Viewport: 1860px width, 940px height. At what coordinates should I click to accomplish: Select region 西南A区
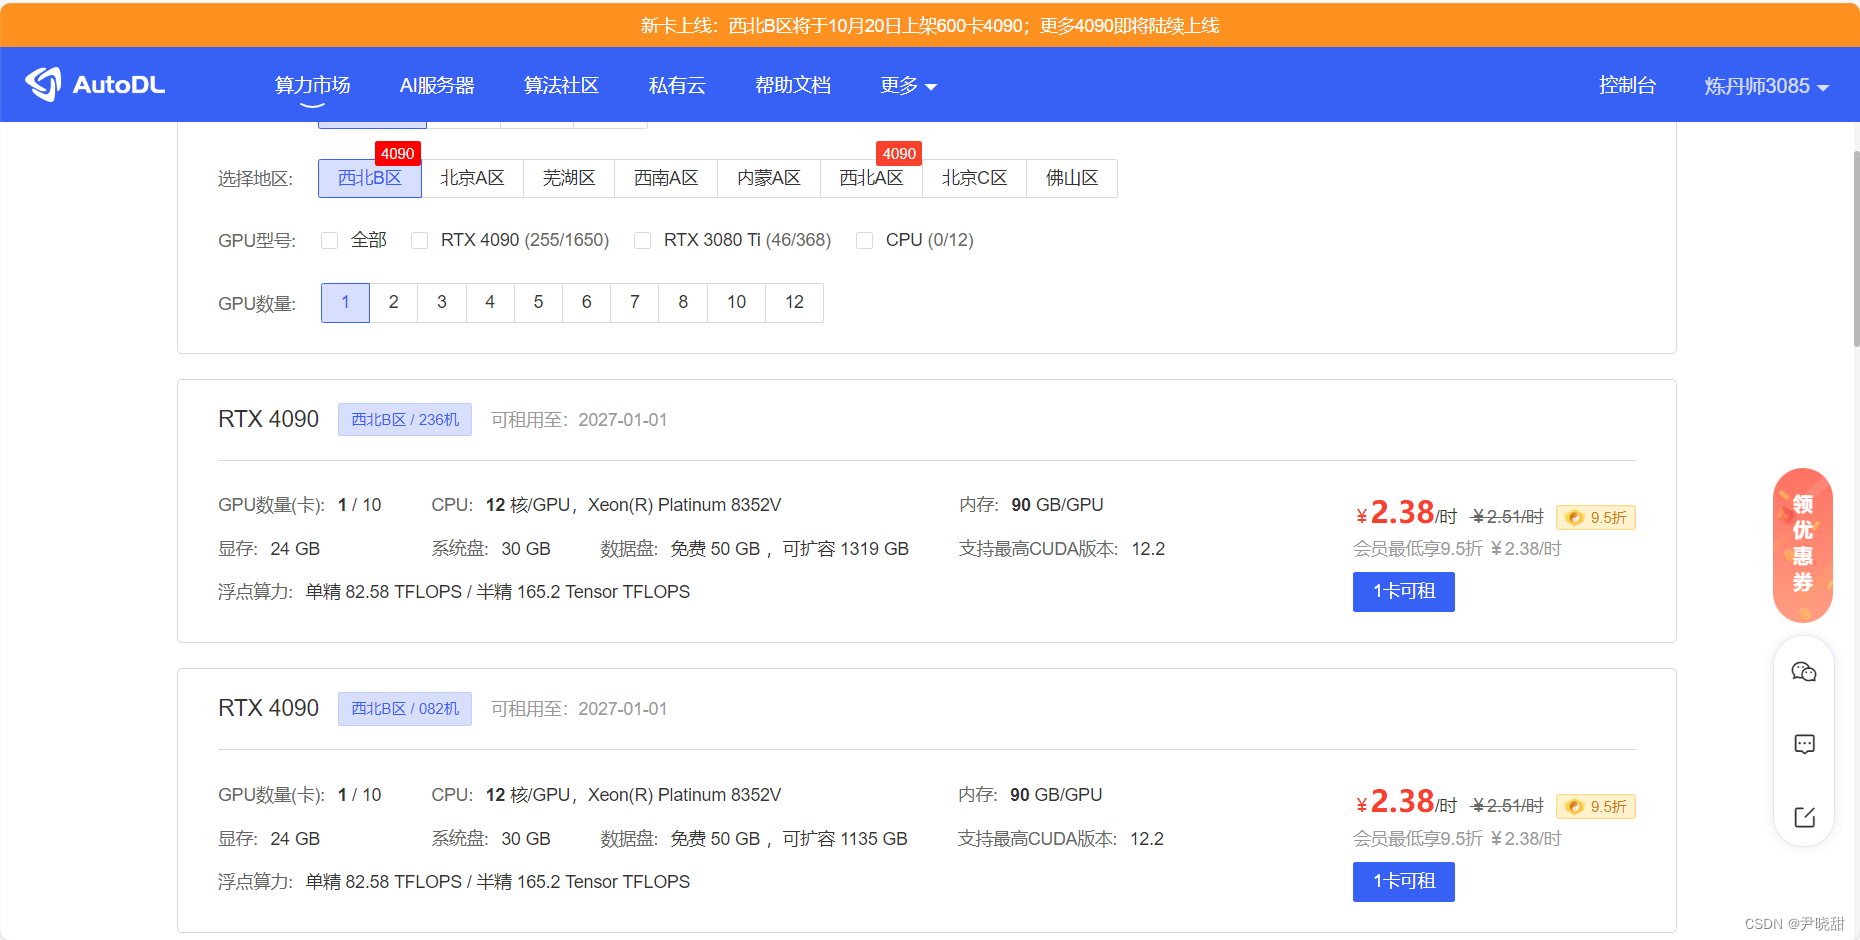click(x=666, y=178)
